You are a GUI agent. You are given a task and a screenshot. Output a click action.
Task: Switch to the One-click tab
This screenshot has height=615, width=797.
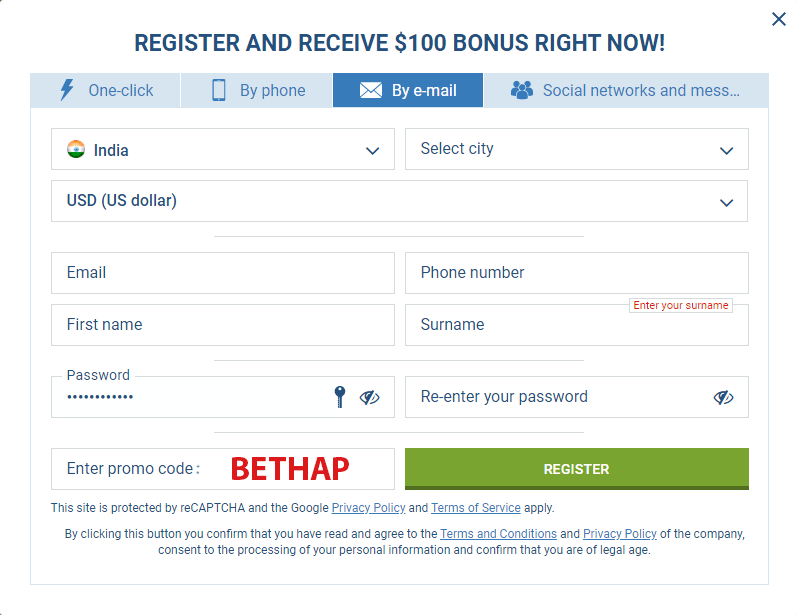point(105,90)
